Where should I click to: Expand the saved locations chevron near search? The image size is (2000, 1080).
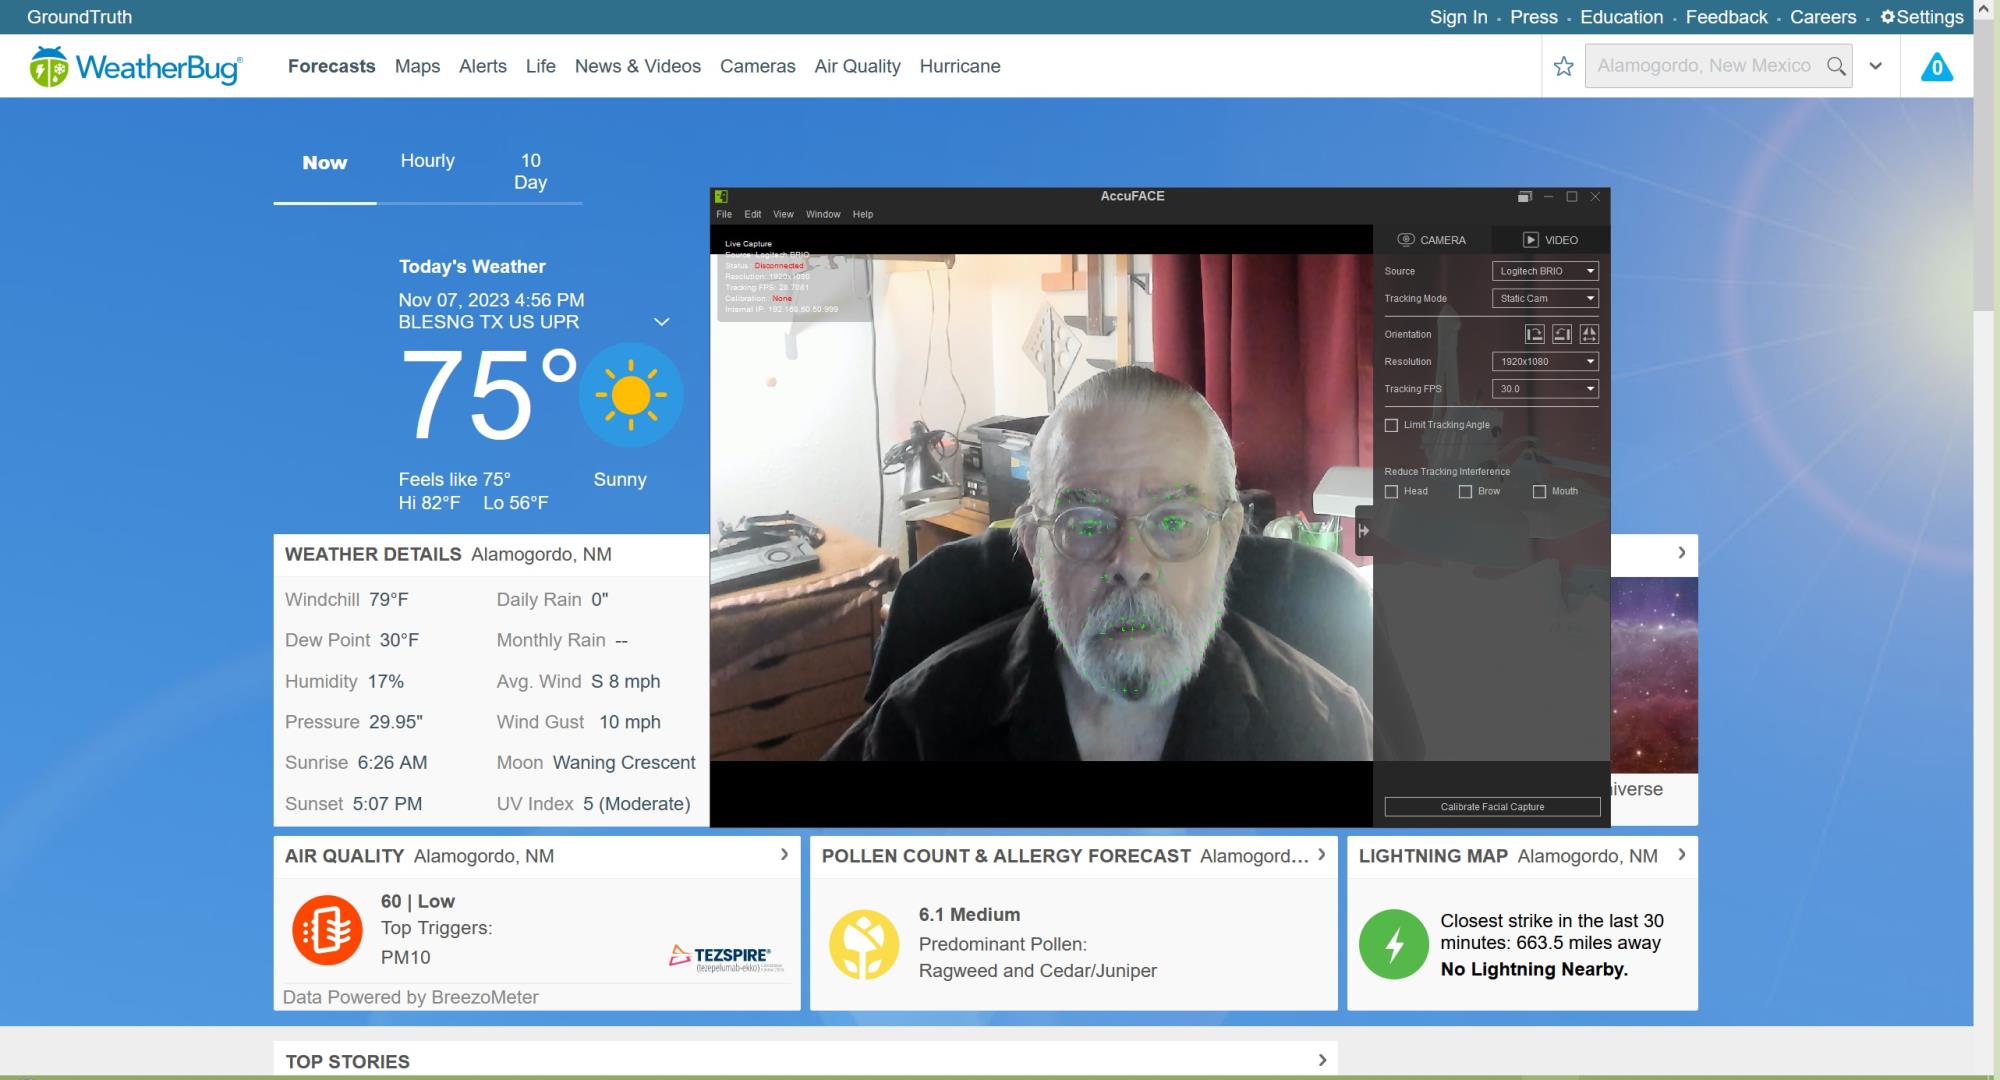pos(1876,66)
